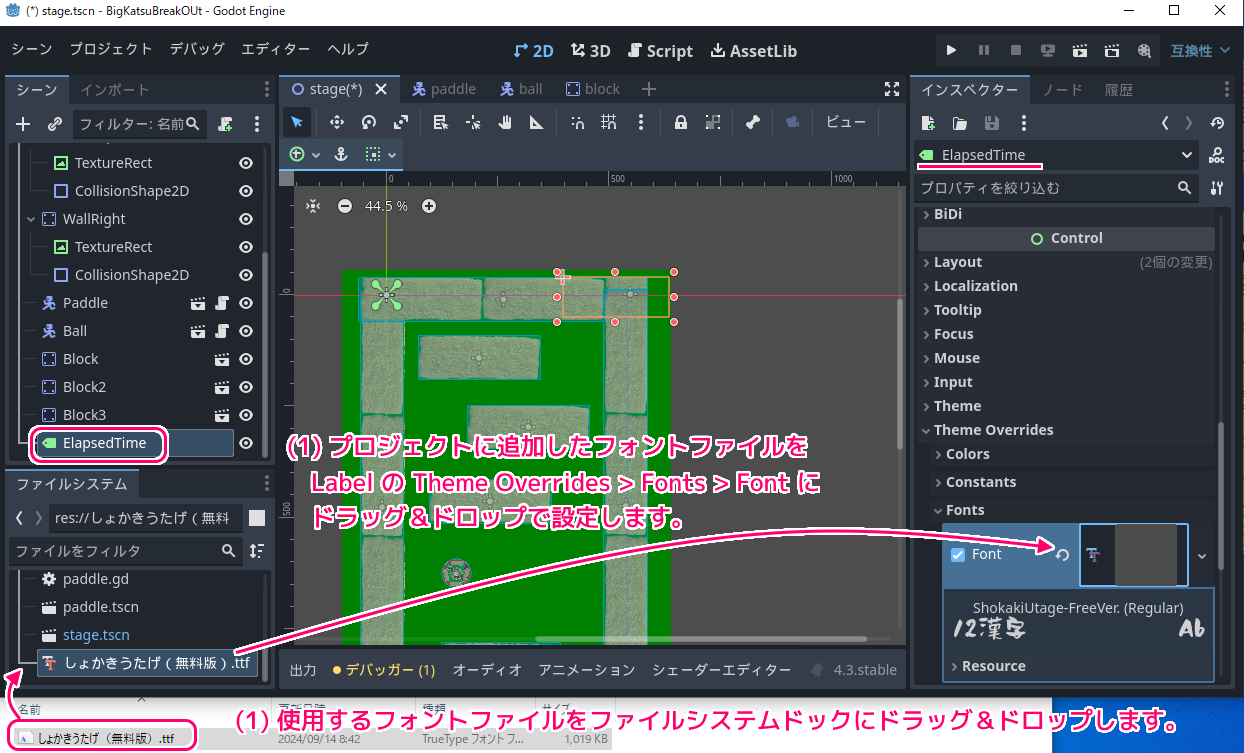Open inspector history icon
The width and height of the screenshot is (1244, 753).
pos(1217,123)
